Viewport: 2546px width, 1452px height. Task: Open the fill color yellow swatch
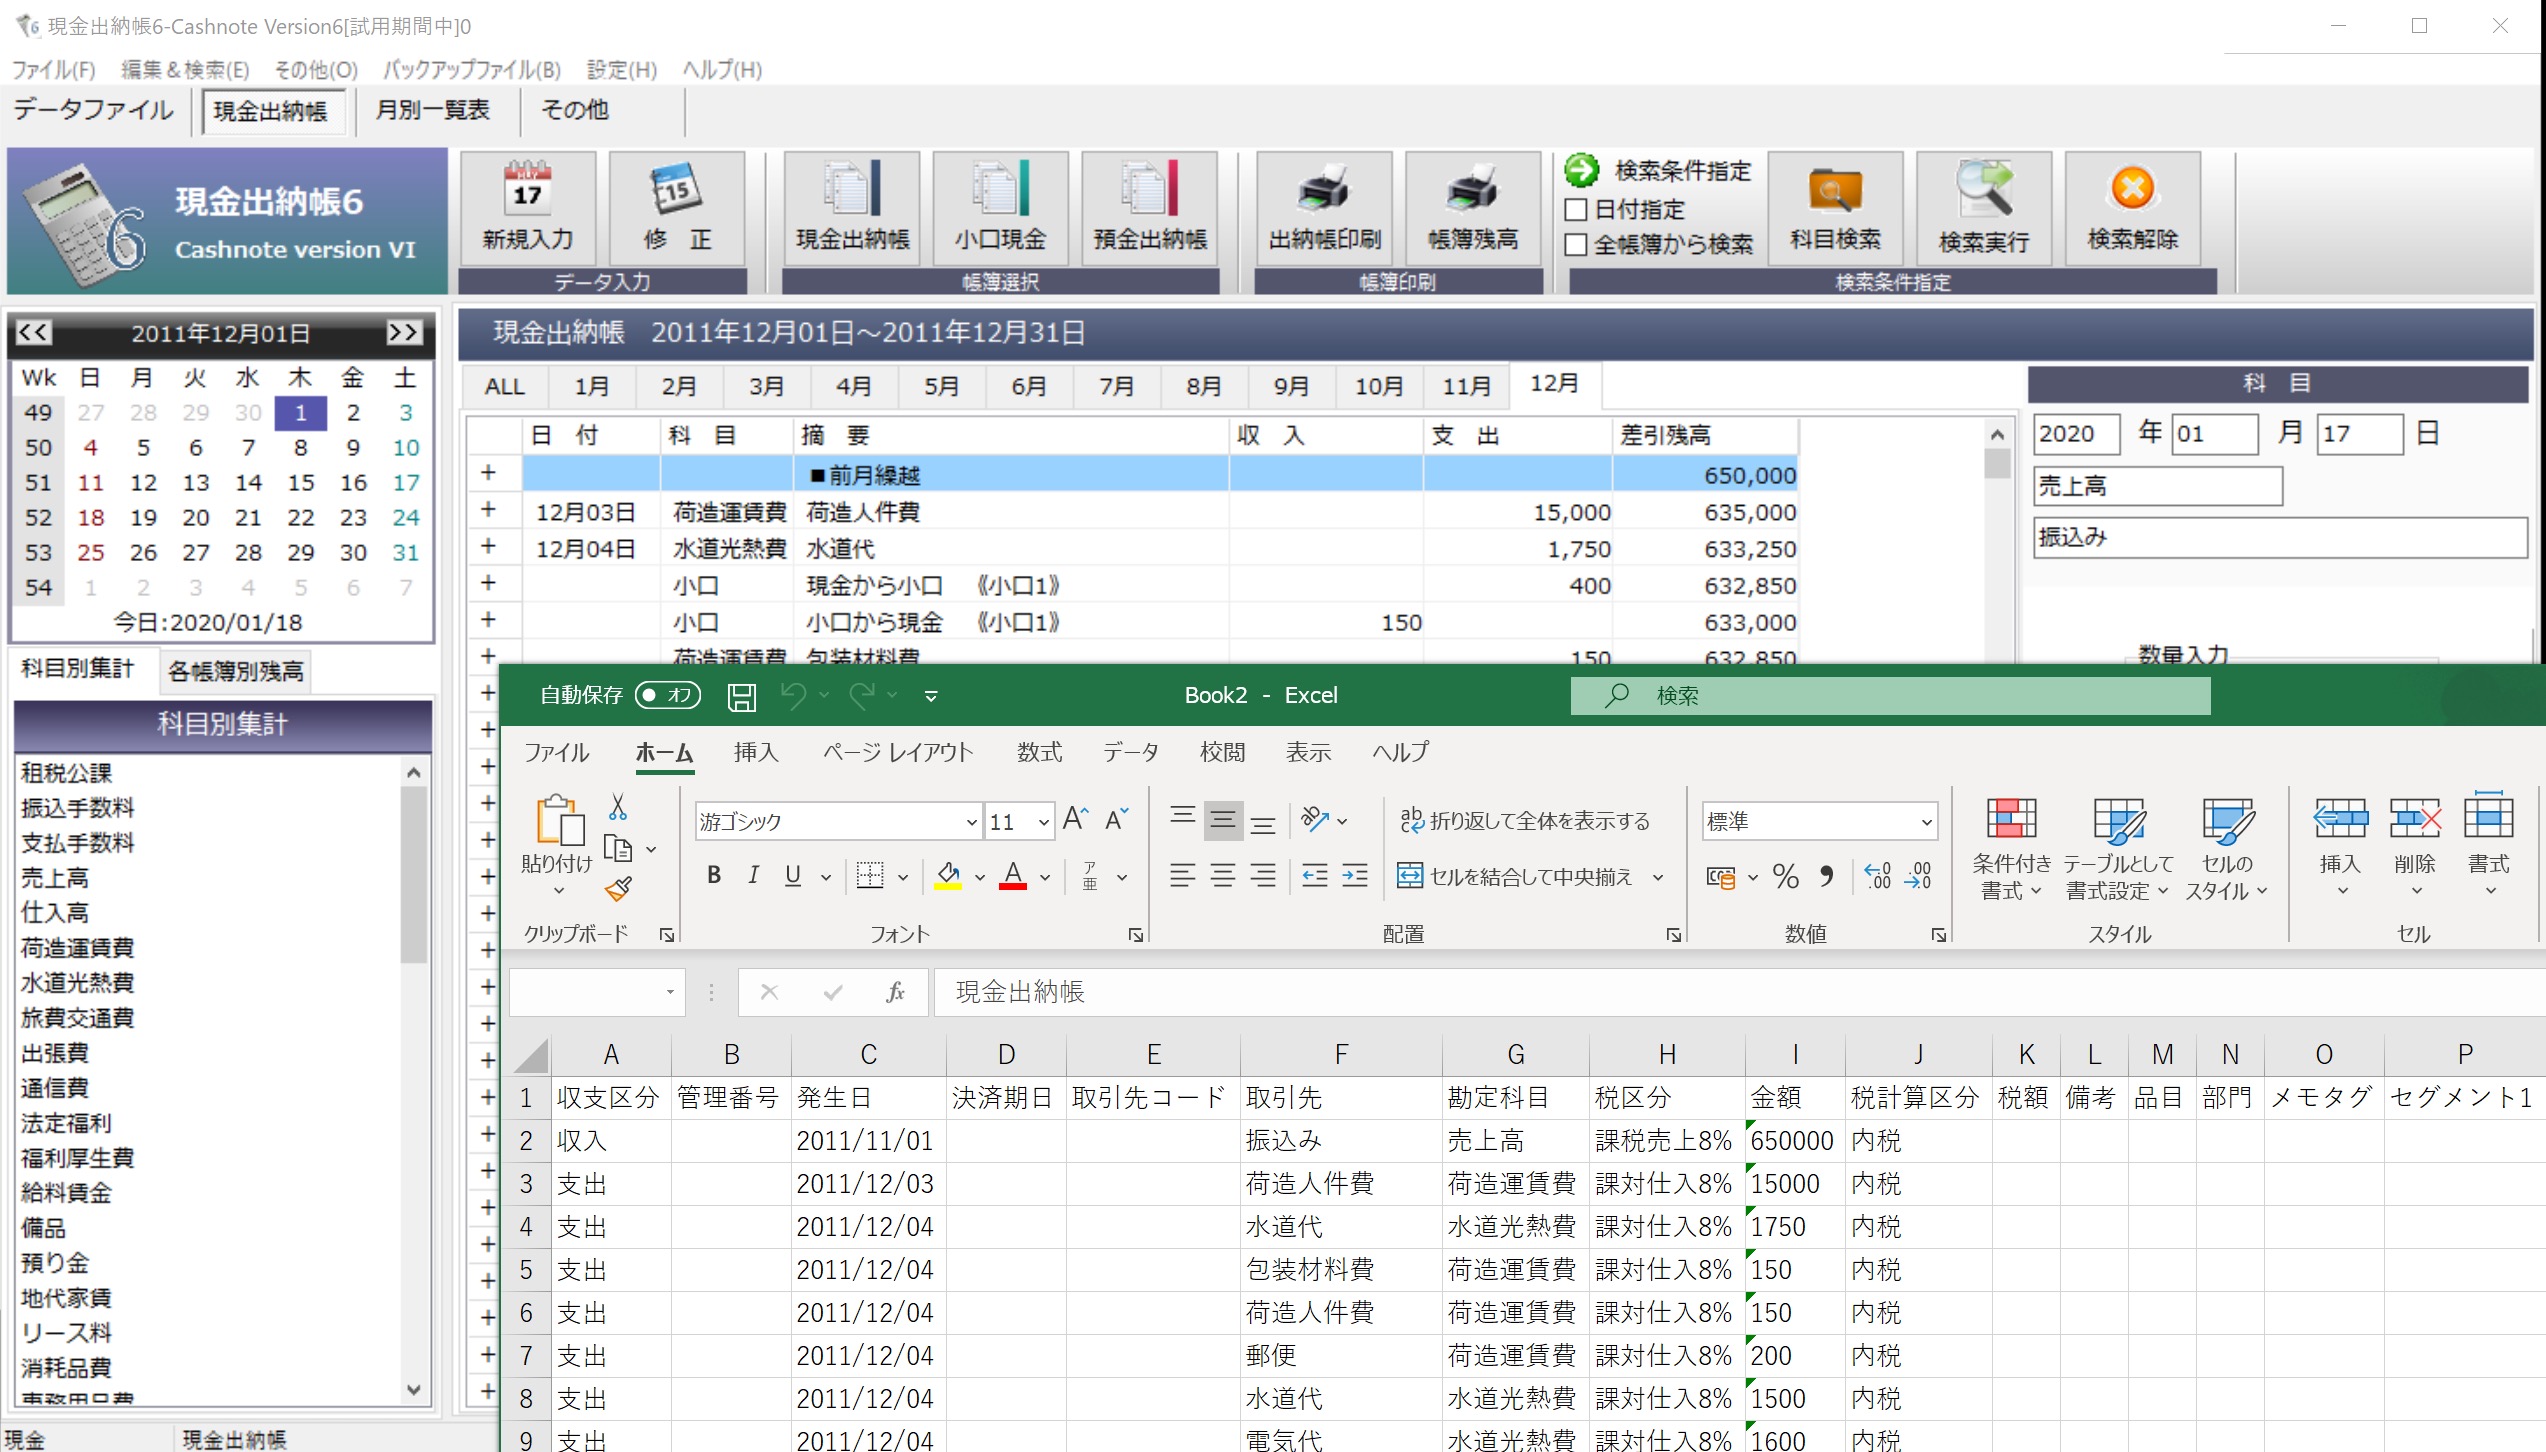tap(948, 877)
